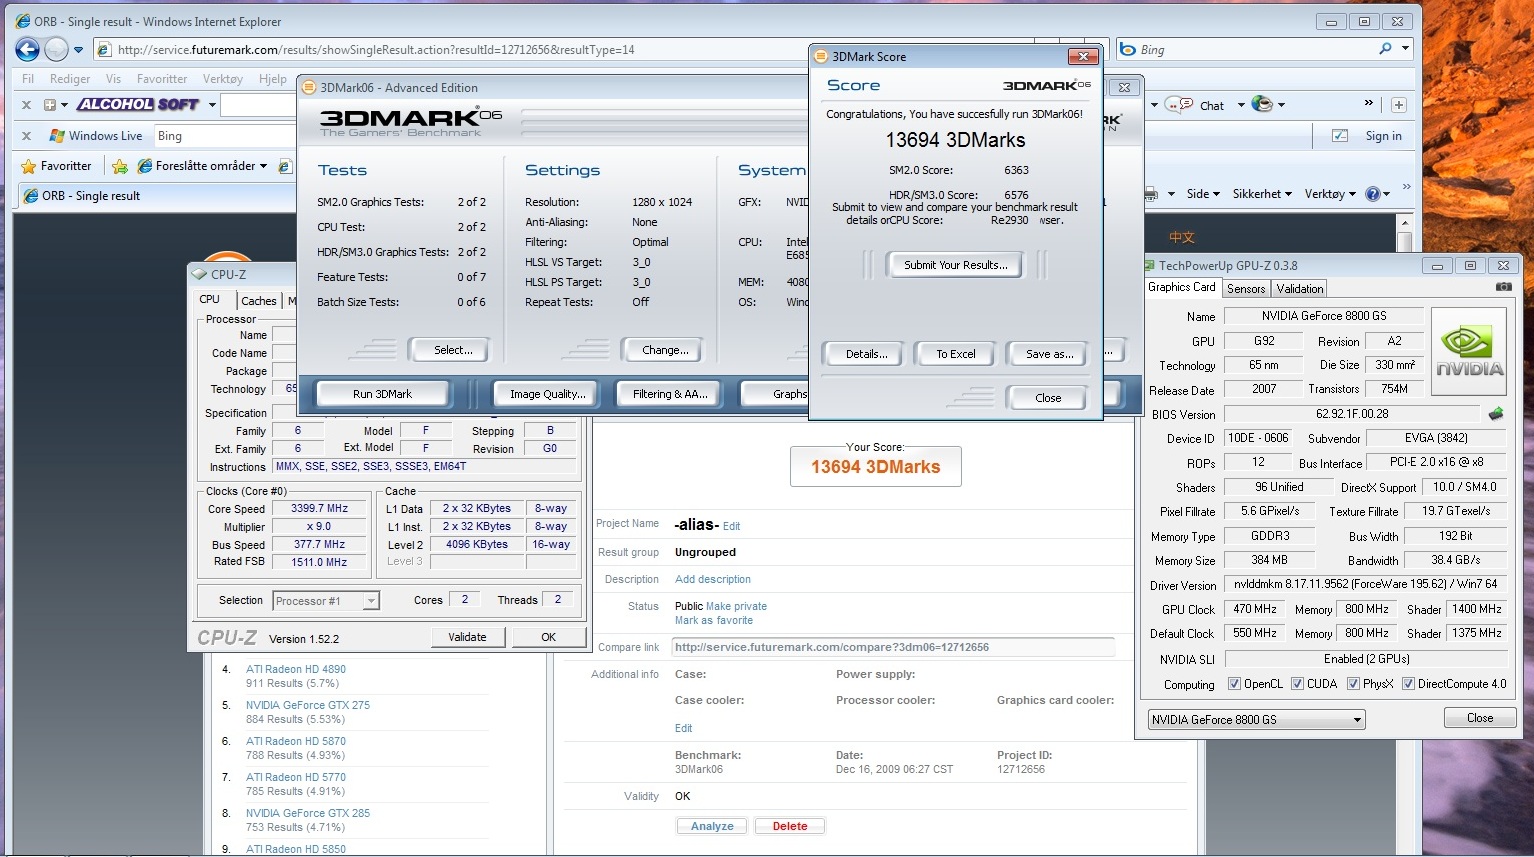This screenshot has width=1534, height=857.
Task: Open the Side command bar dropdown
Action: pos(1203,194)
